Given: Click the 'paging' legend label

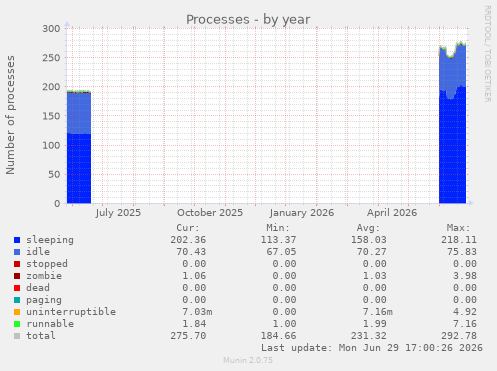Looking at the screenshot, I should [x=44, y=300].
